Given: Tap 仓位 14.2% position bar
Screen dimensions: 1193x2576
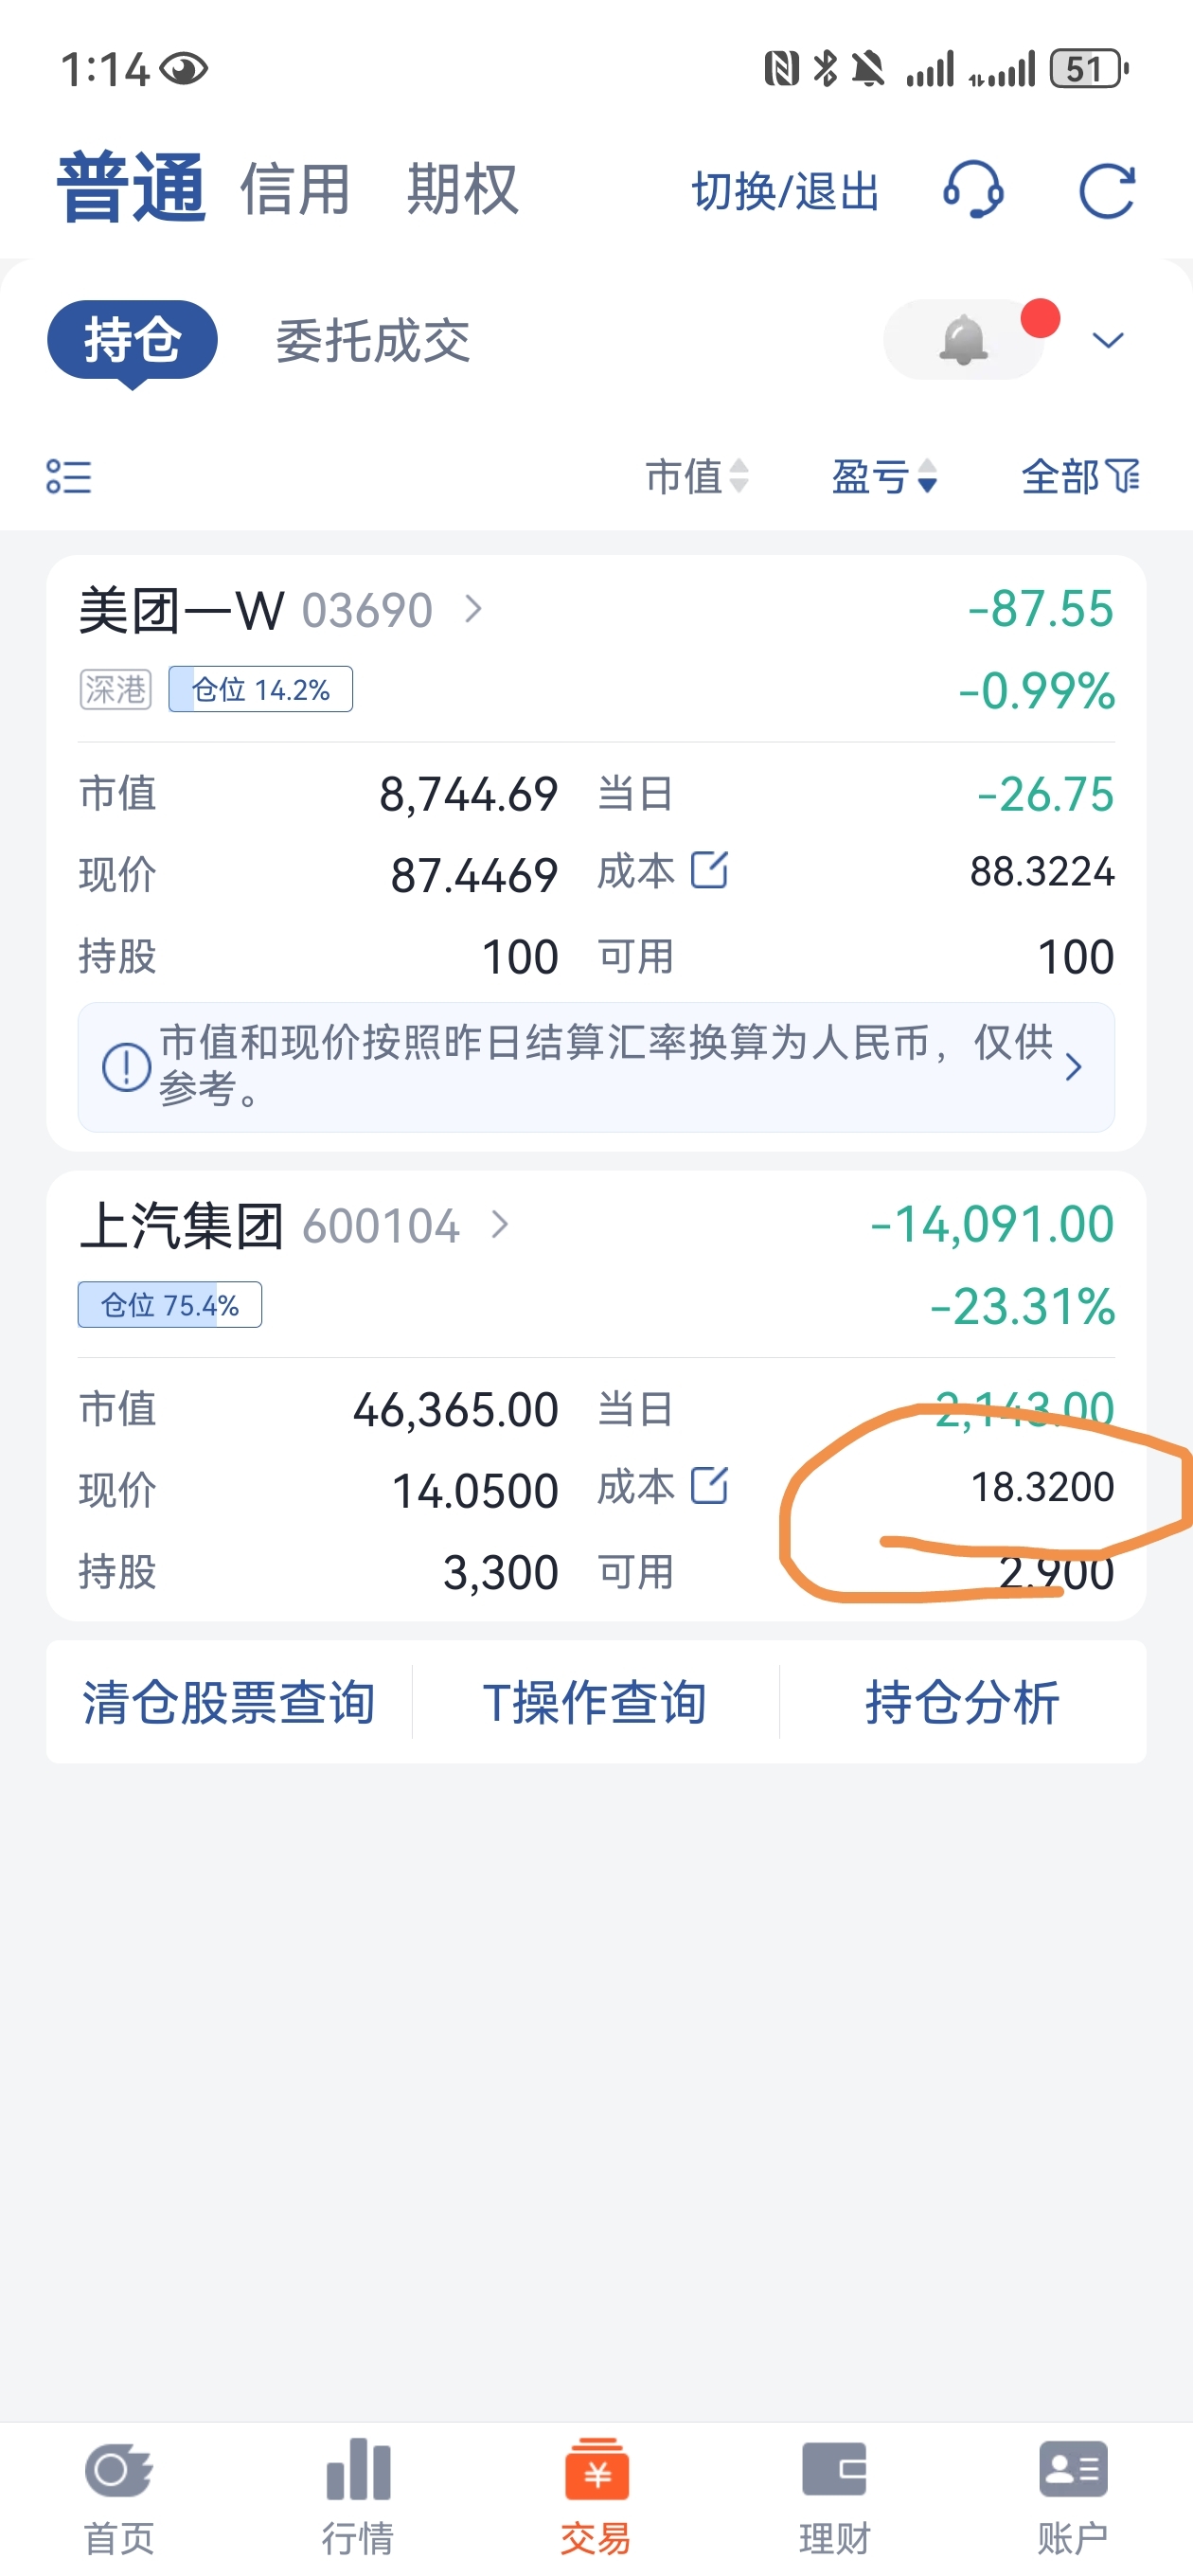Looking at the screenshot, I should (260, 689).
